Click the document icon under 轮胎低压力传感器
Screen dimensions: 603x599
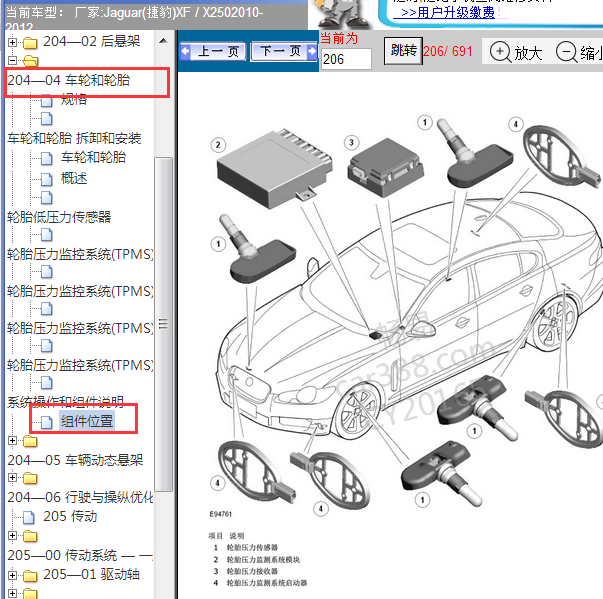(x=46, y=234)
